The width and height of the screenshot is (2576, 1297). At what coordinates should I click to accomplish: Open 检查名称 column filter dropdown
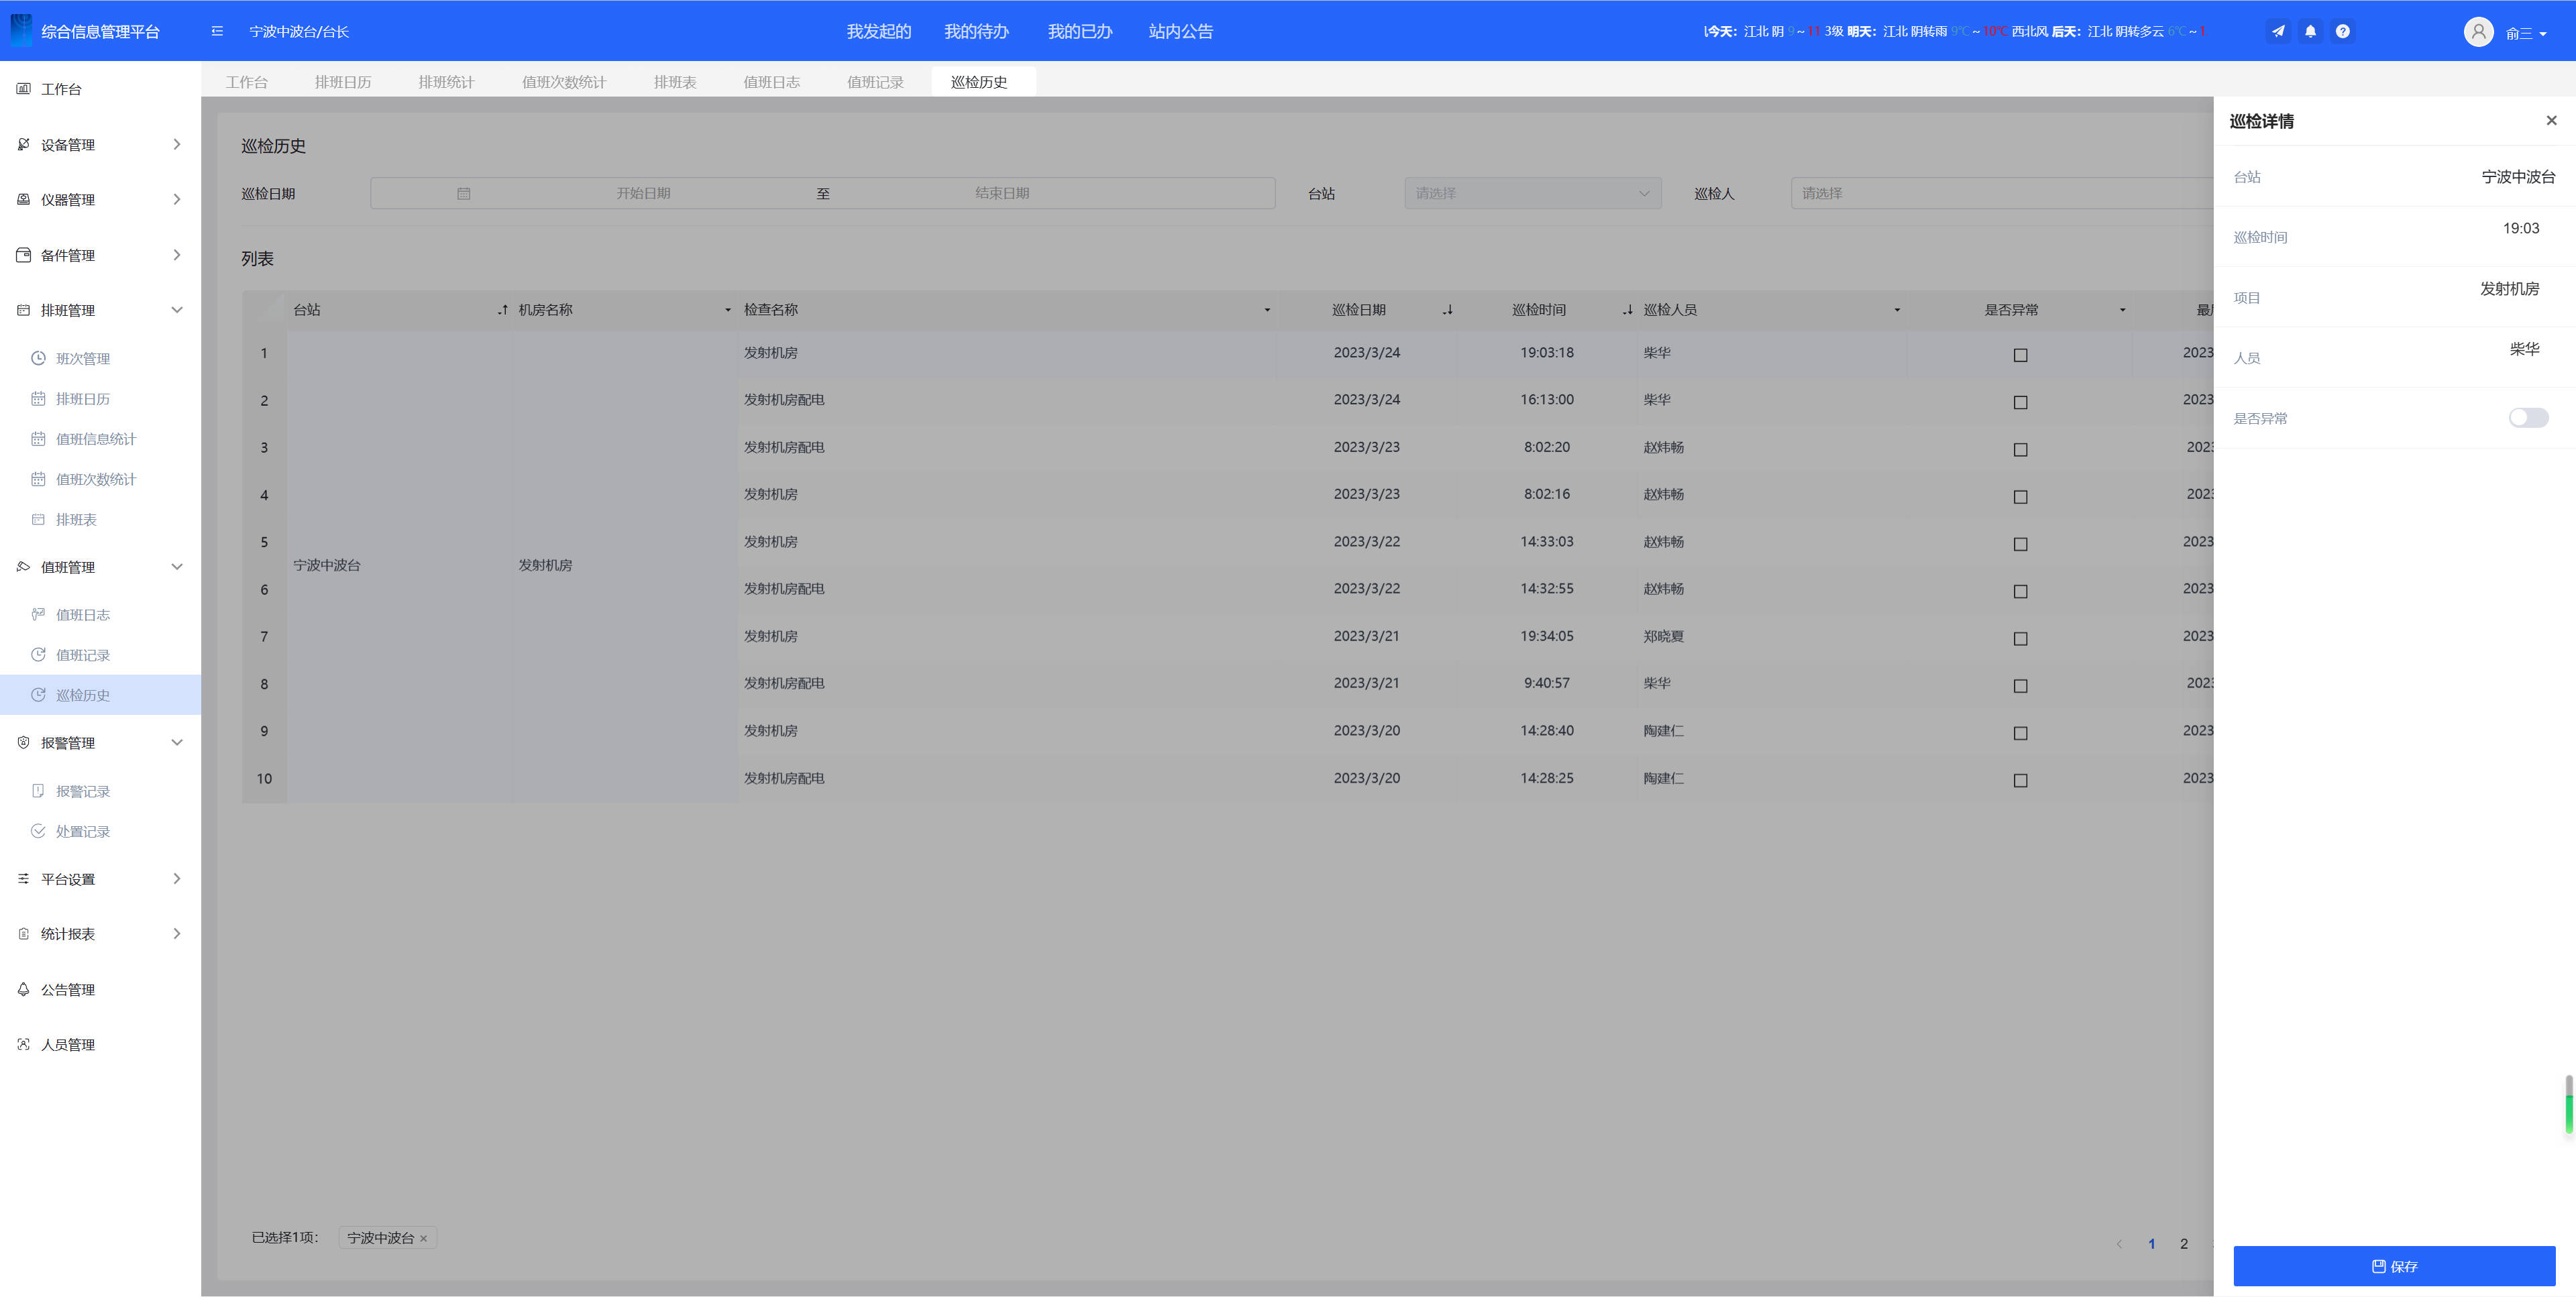pos(1267,310)
